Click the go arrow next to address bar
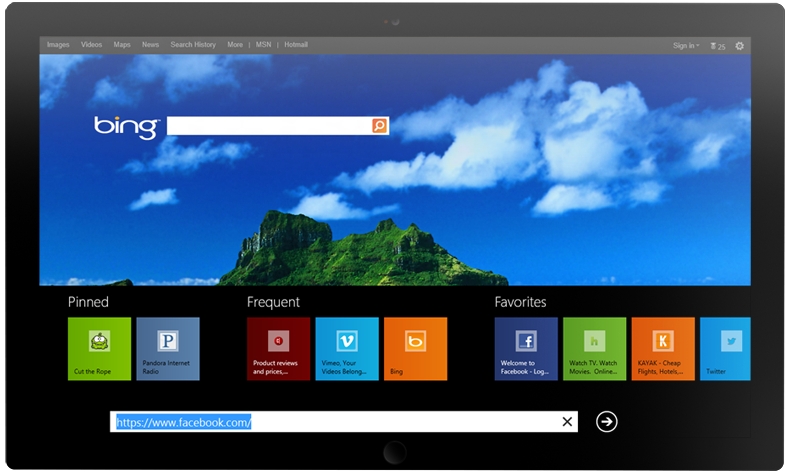This screenshot has width=790, height=475. tap(607, 422)
